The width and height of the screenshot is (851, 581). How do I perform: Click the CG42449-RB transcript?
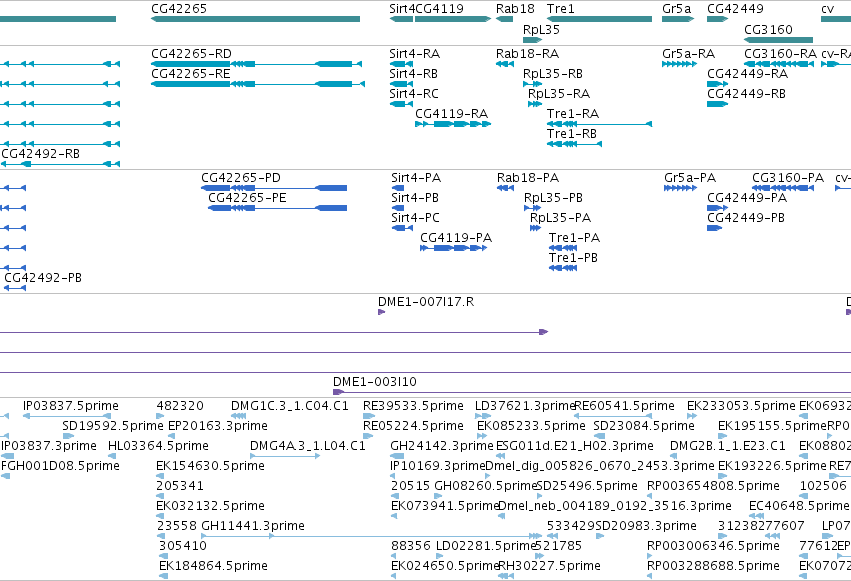[717, 104]
